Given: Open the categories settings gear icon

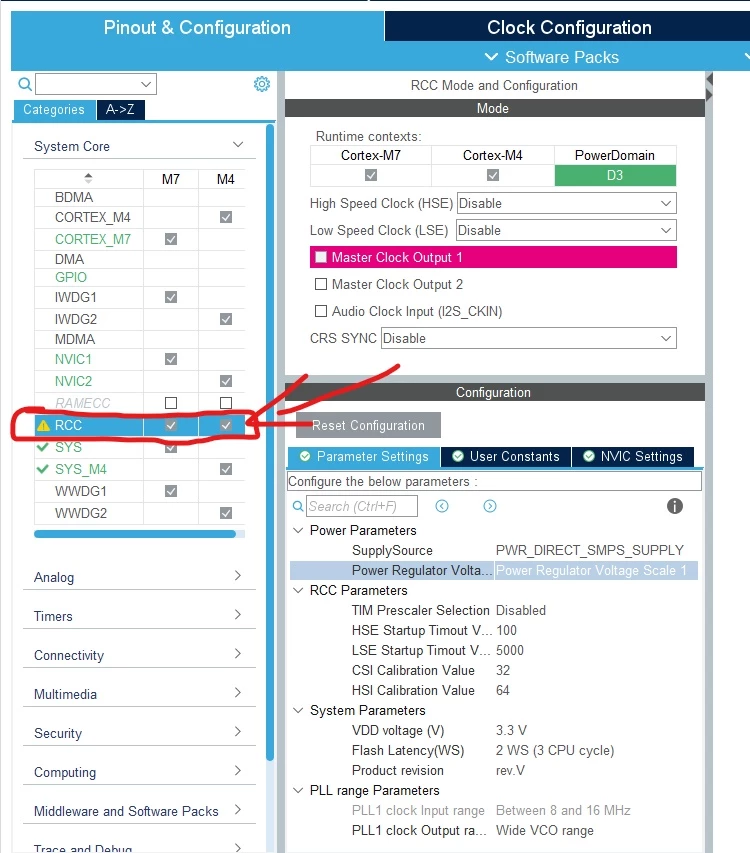Looking at the screenshot, I should 262,84.
